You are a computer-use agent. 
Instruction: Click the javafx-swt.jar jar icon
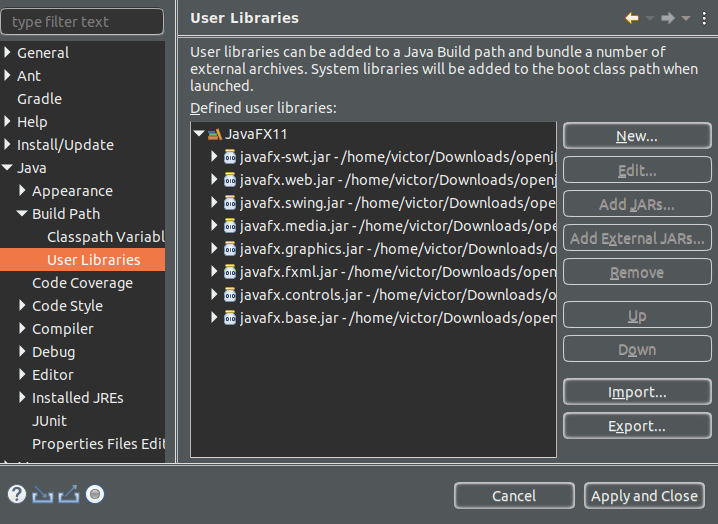tap(230, 157)
